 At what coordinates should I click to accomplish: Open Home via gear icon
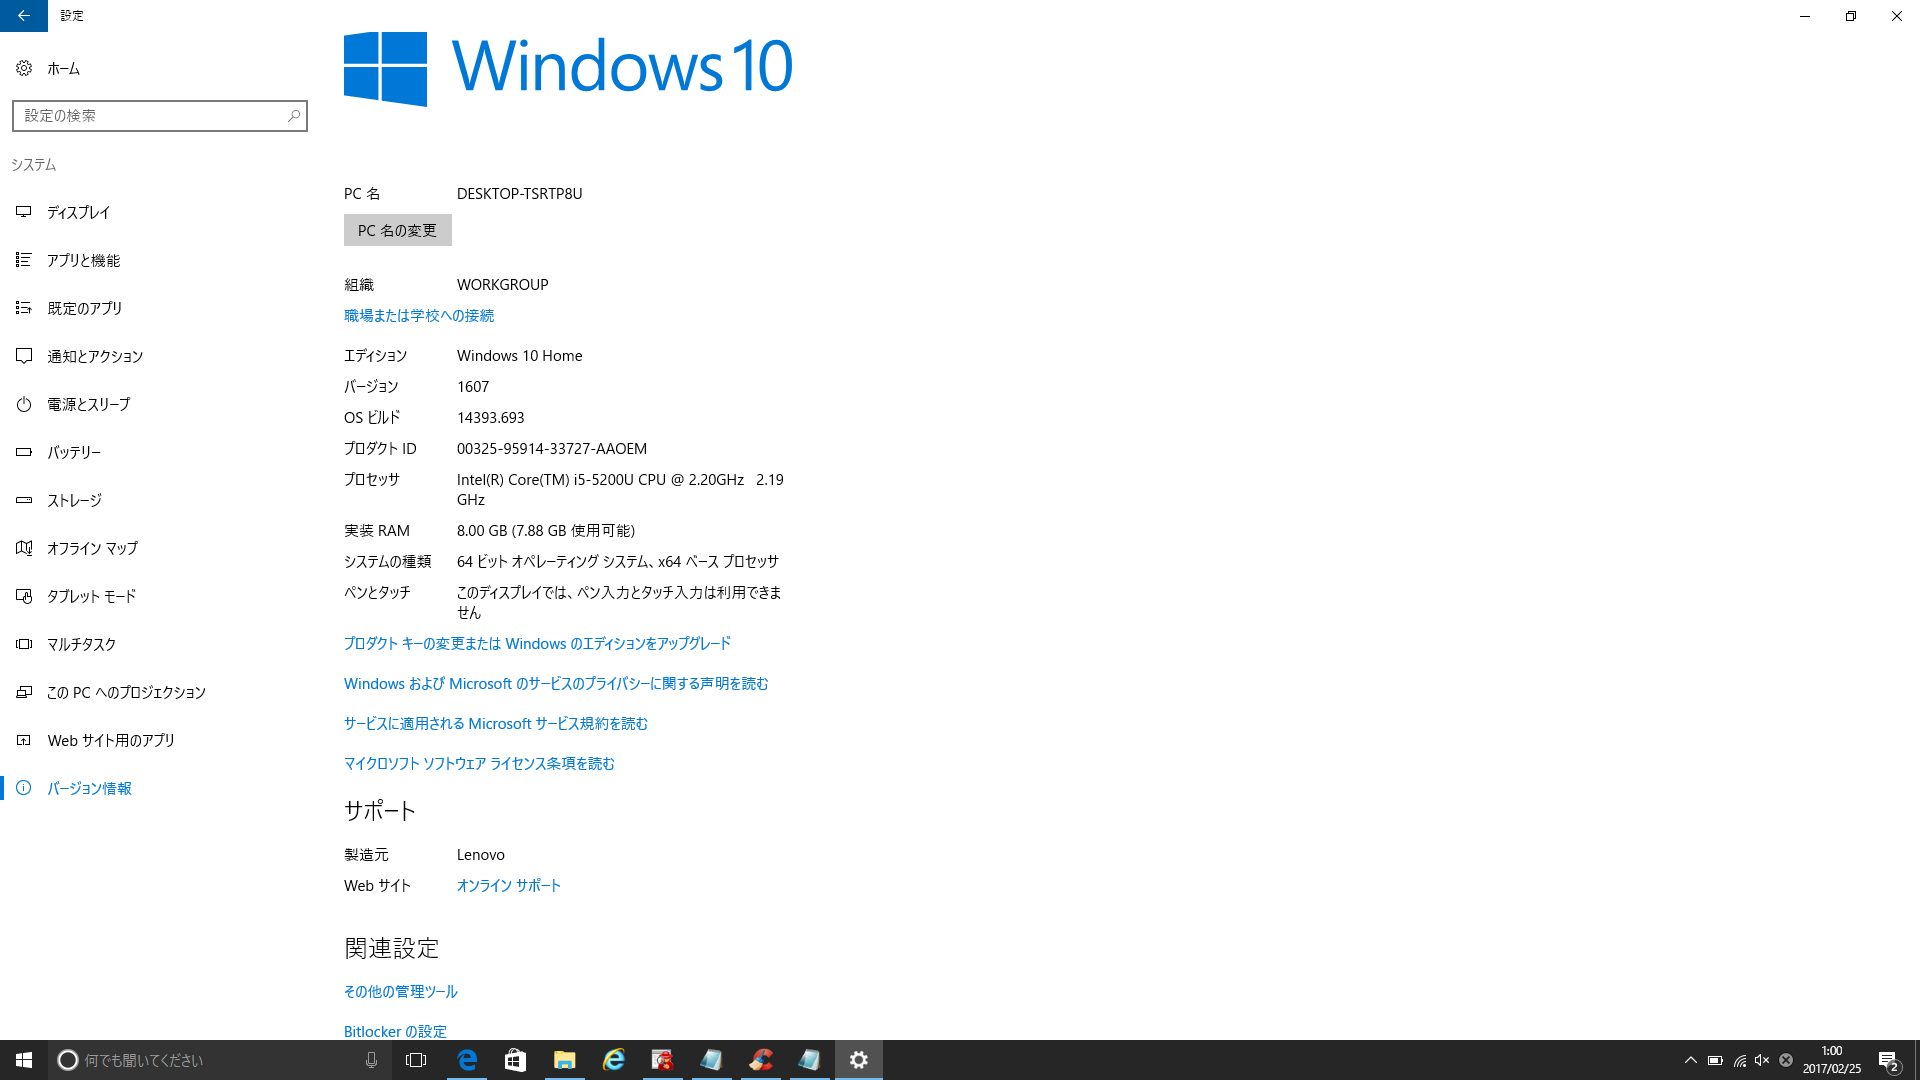tap(24, 68)
